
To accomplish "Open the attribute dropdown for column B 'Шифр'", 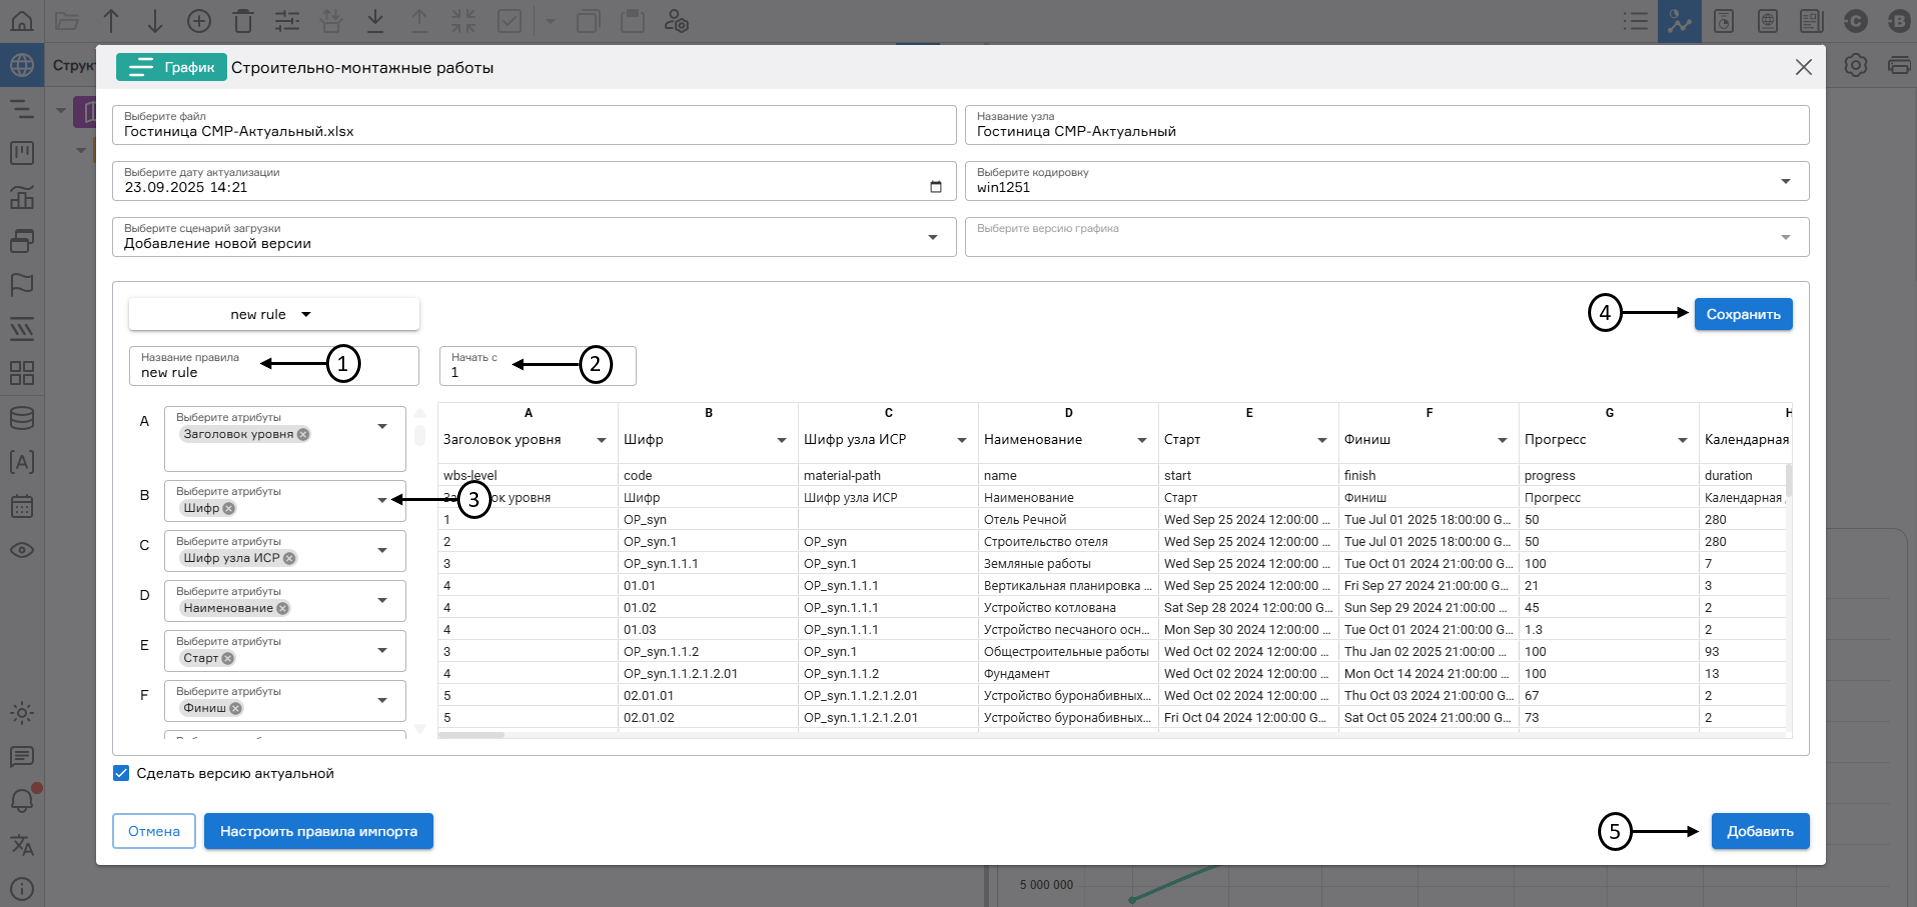I will pos(382,500).
